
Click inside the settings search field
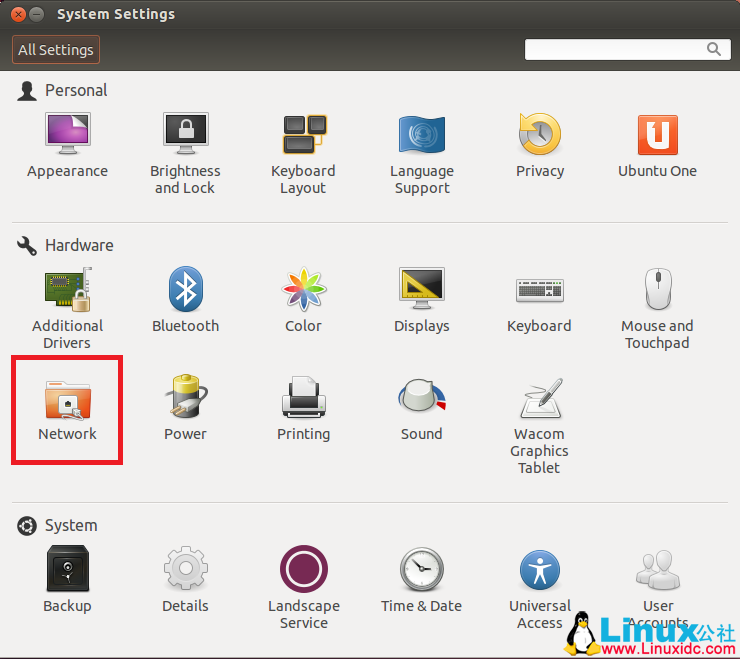pos(628,49)
